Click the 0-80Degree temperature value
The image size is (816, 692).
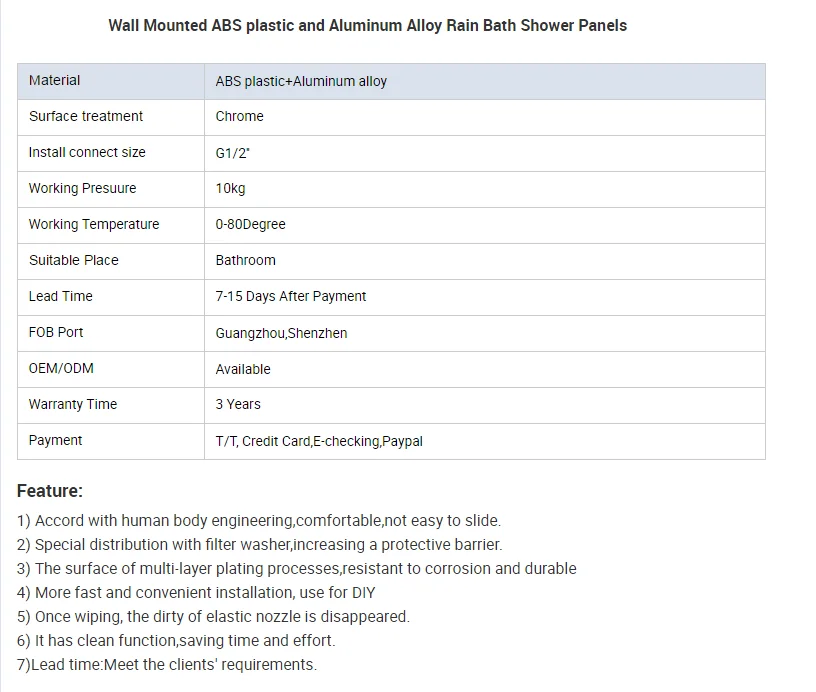coord(251,225)
